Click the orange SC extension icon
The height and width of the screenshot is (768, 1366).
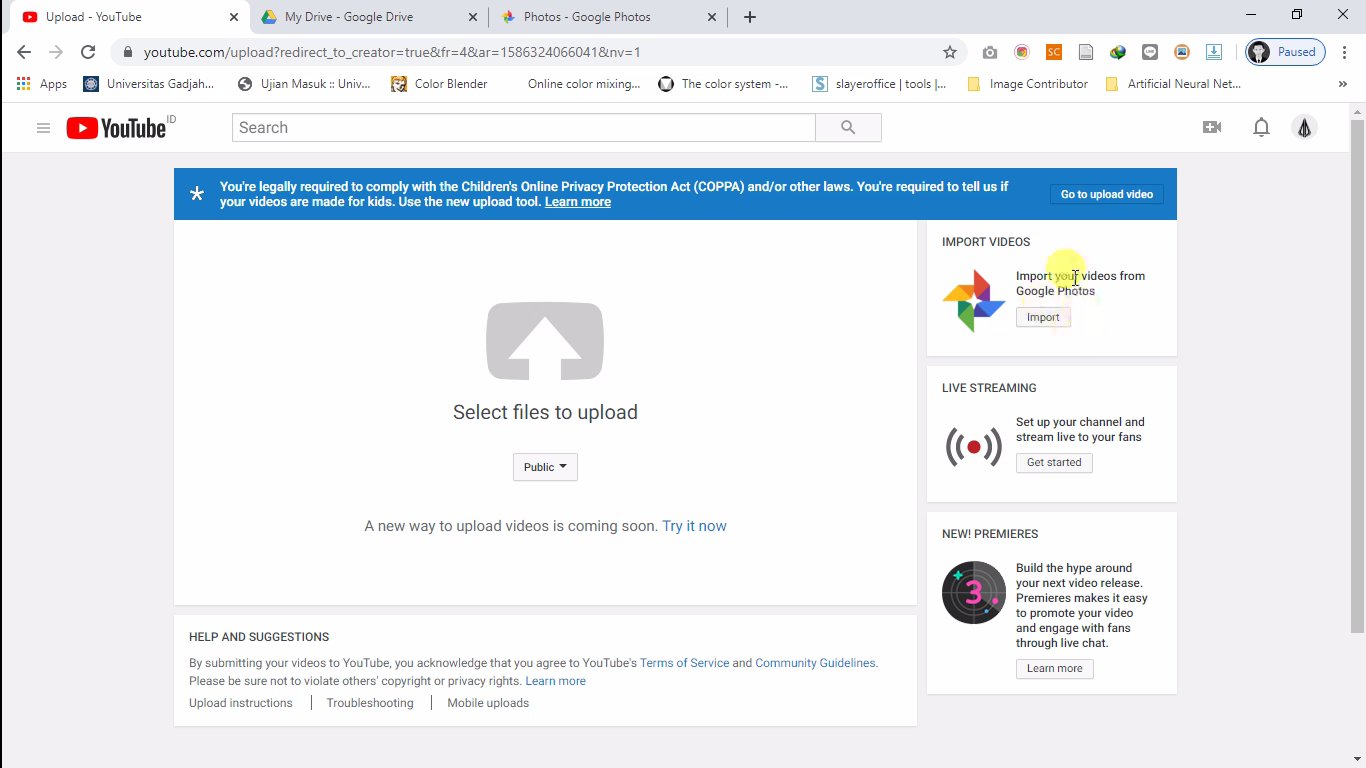pos(1053,52)
